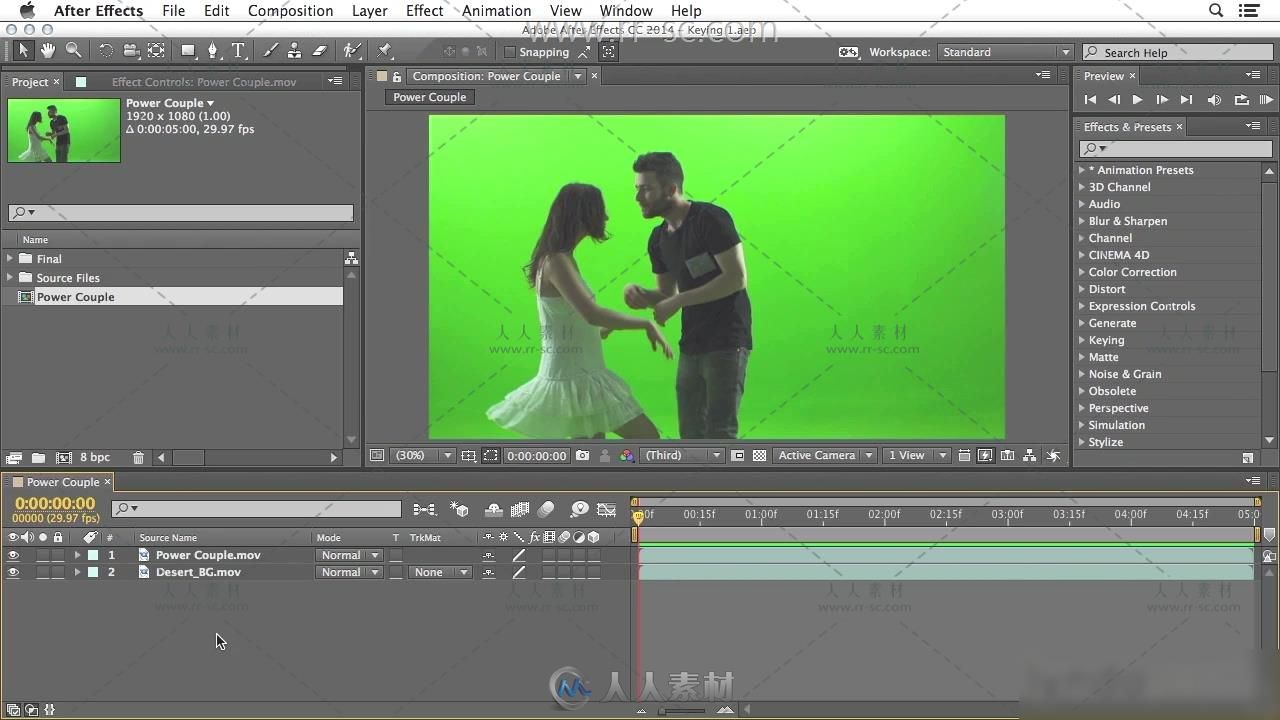Open the composition flowchart icon
This screenshot has width=1280, height=720.
[x=1030, y=455]
